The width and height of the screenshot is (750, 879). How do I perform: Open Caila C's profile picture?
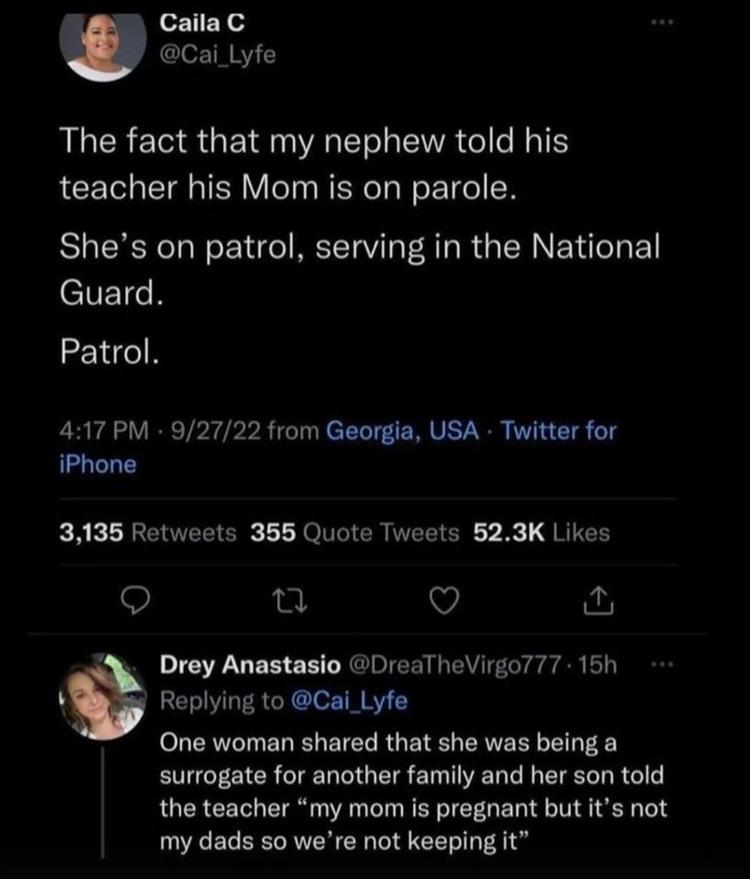click(99, 44)
